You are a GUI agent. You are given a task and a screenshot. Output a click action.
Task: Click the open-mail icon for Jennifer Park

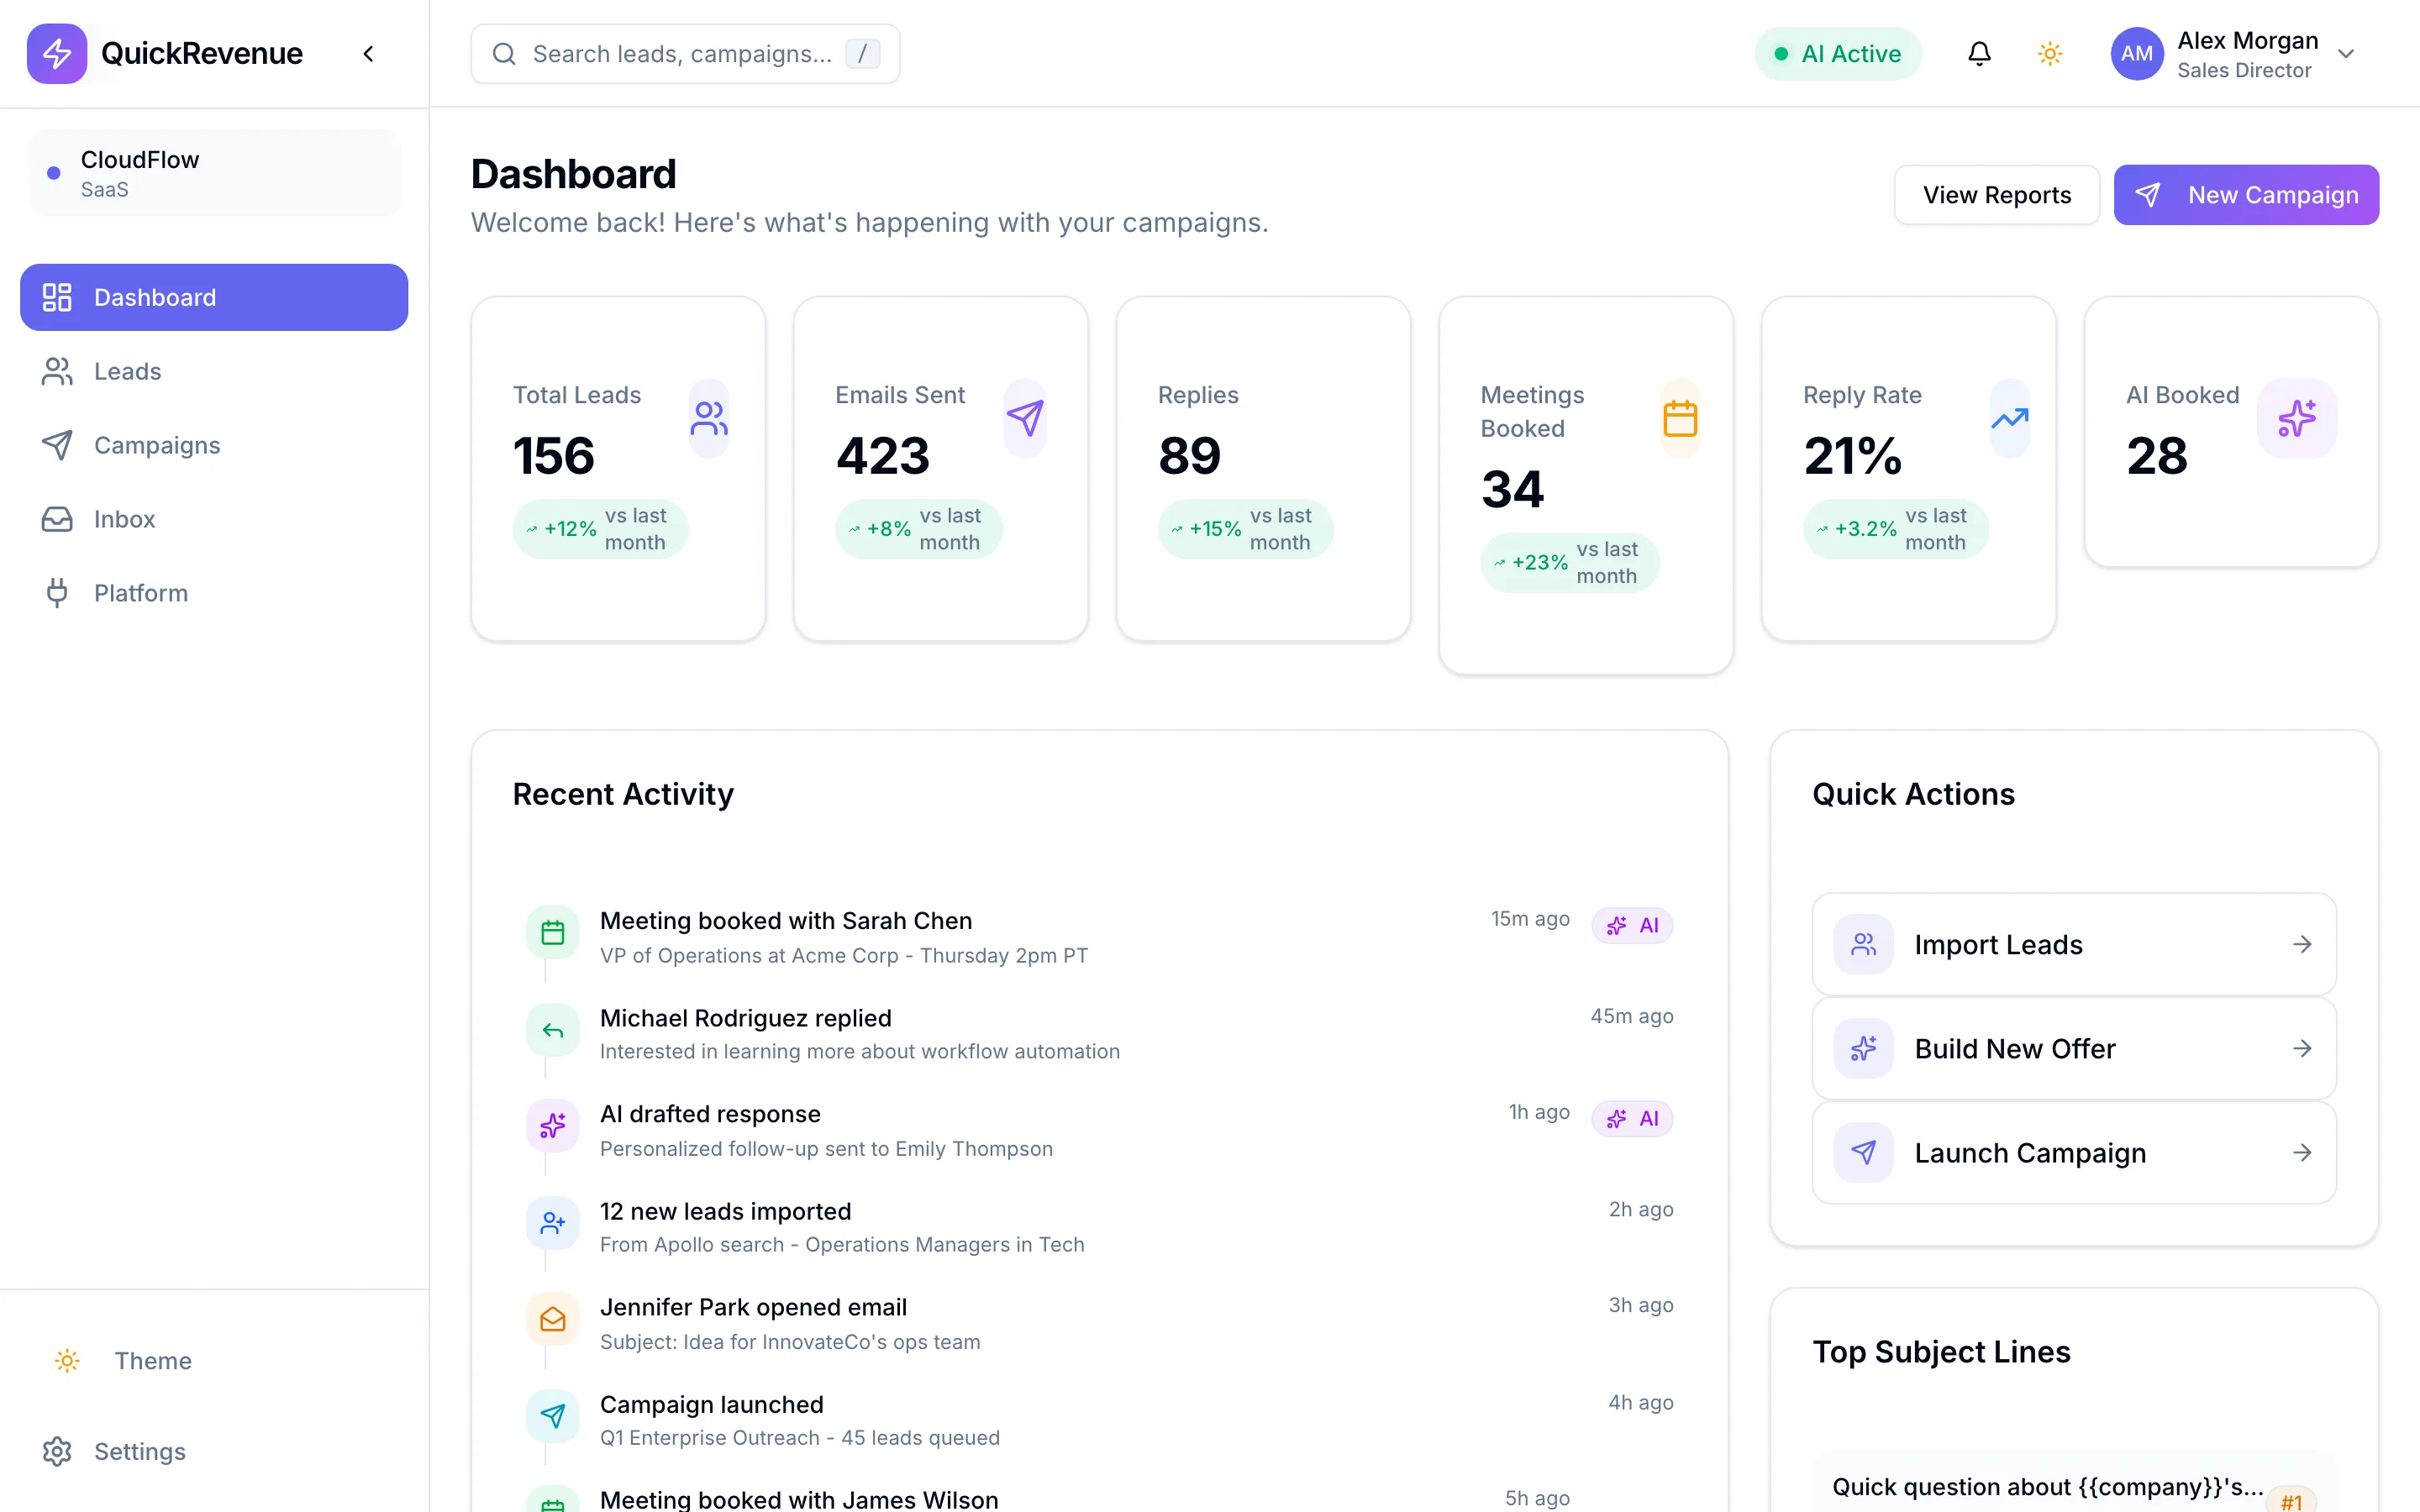553,1319
